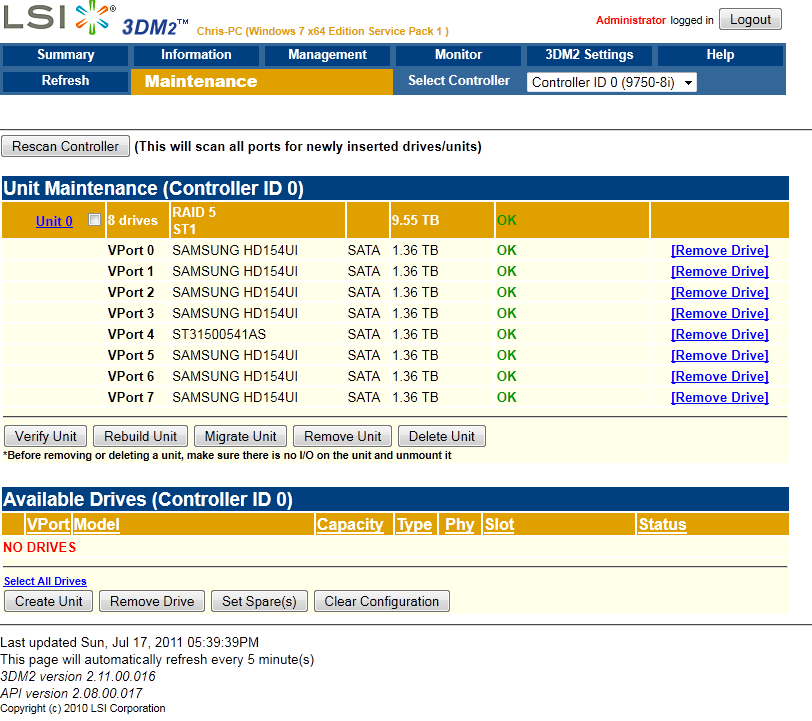Open the Monitor menu
The width and height of the screenshot is (812, 721).
click(458, 55)
